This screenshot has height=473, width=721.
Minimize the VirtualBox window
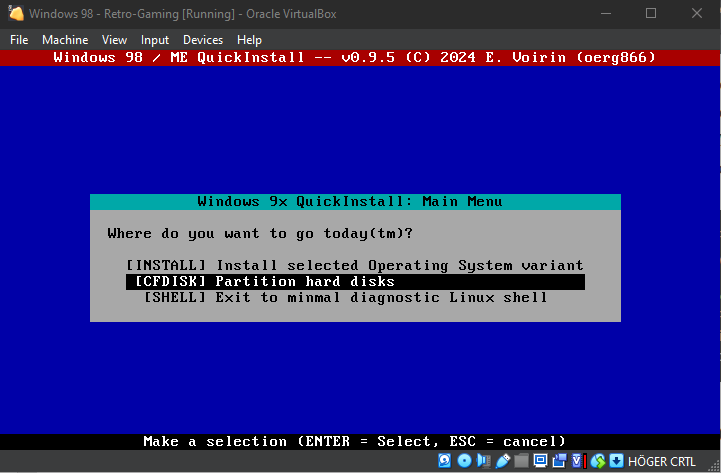pos(606,13)
